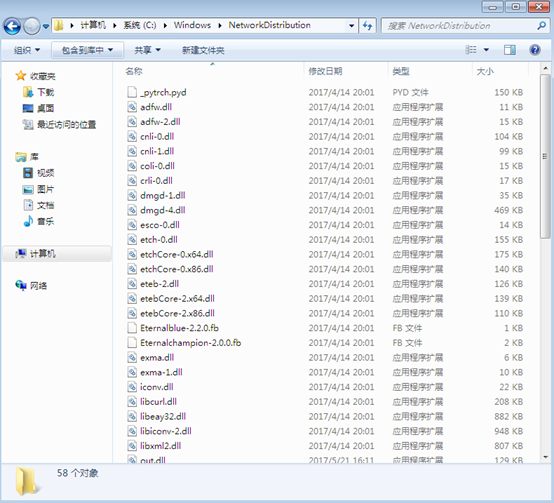This screenshot has height=503, width=554.
Task: Select the Eternalblue-2.2.0.fb file icon
Action: pos(132,328)
